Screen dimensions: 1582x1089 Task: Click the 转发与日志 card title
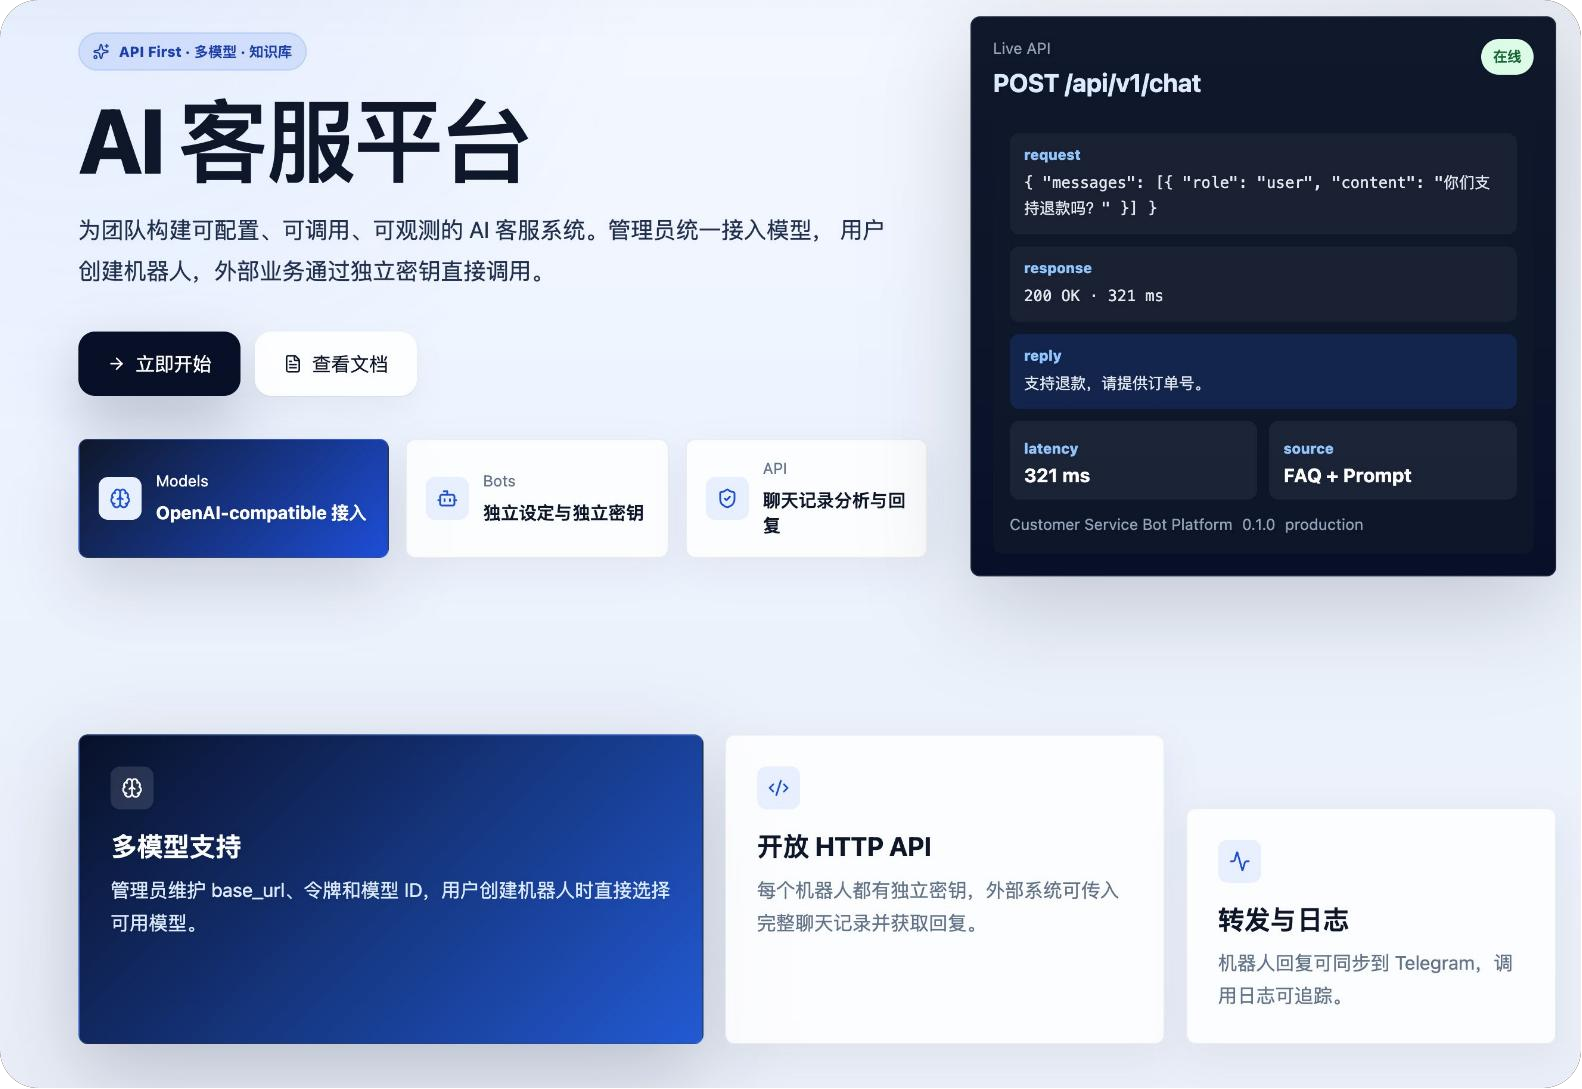pos(1283,920)
